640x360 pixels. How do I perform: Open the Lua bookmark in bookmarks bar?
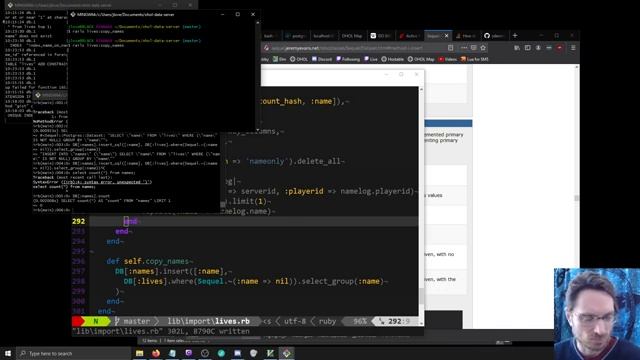click(x=474, y=59)
